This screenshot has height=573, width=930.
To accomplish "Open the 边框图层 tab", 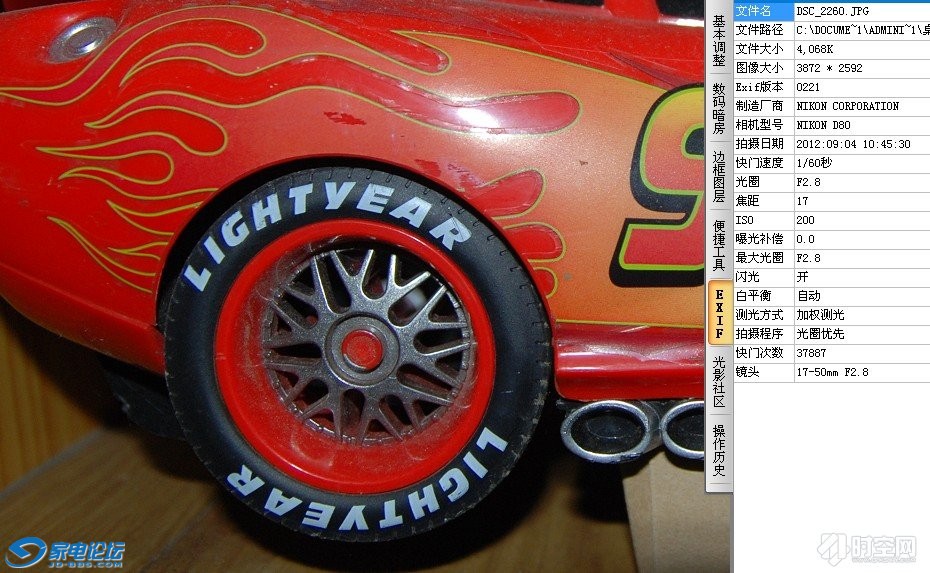I will tap(719, 176).
